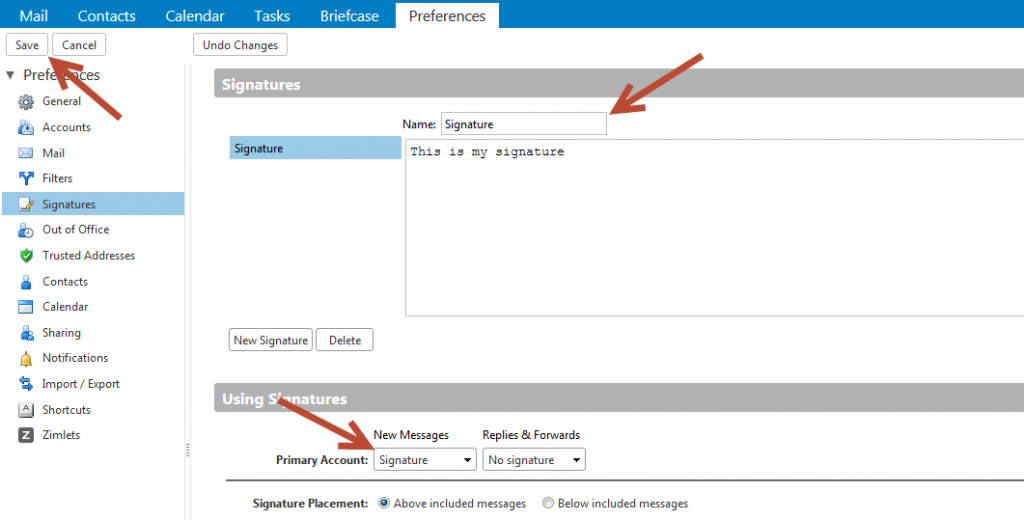This screenshot has height=520, width=1024.
Task: Open Shortcuts preferences label
Action: click(67, 410)
